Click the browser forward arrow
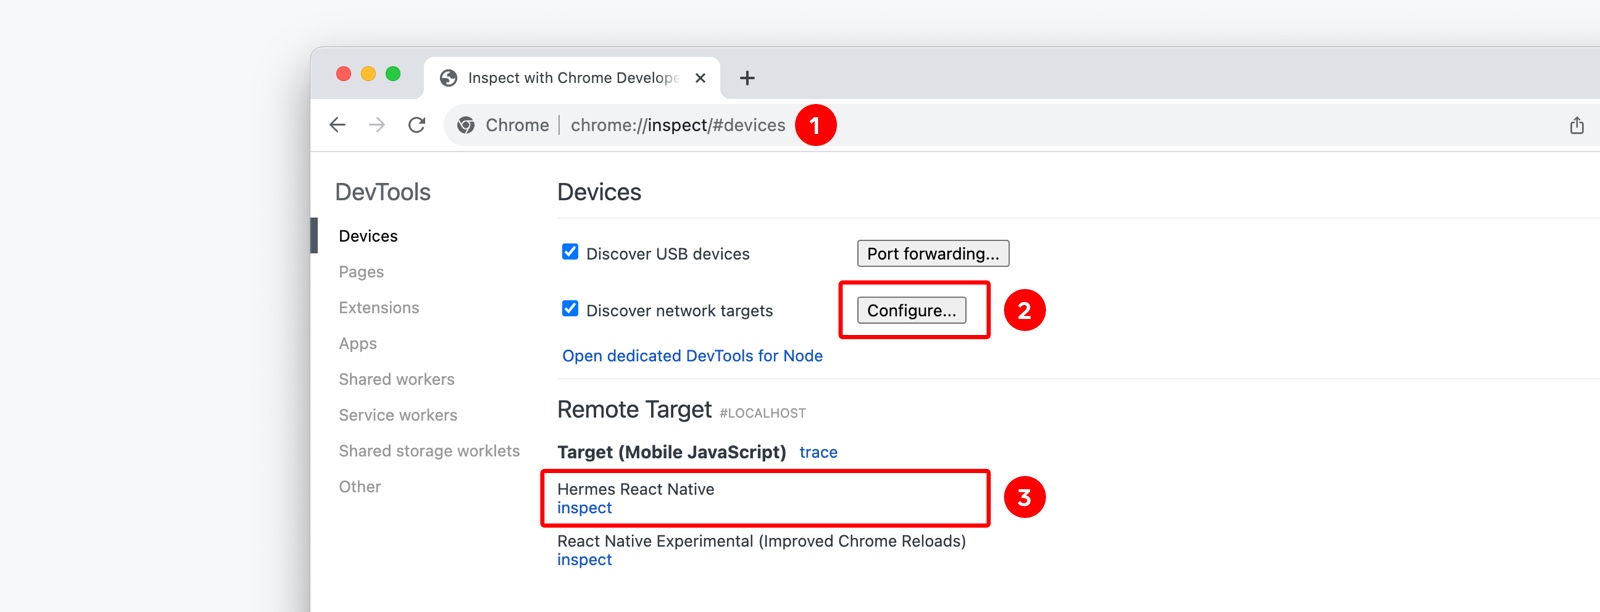The width and height of the screenshot is (1600, 612). pyautogui.click(x=377, y=125)
